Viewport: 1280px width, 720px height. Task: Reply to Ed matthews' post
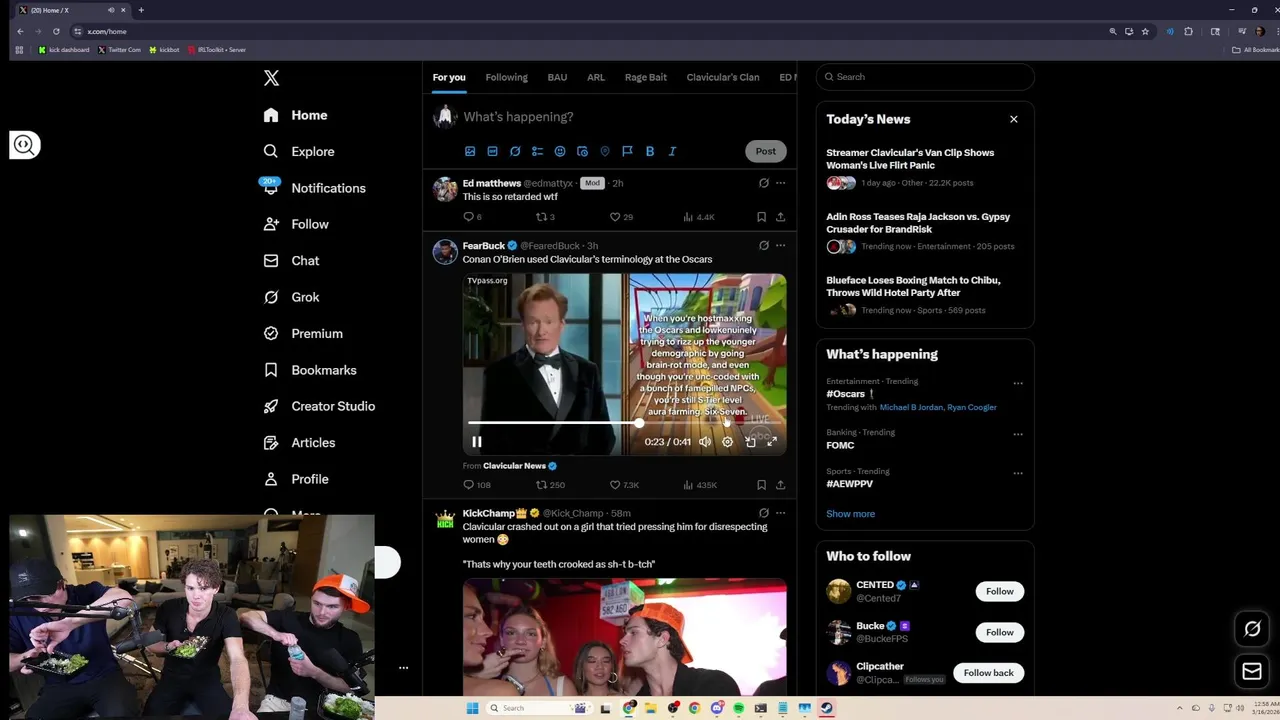[468, 216]
